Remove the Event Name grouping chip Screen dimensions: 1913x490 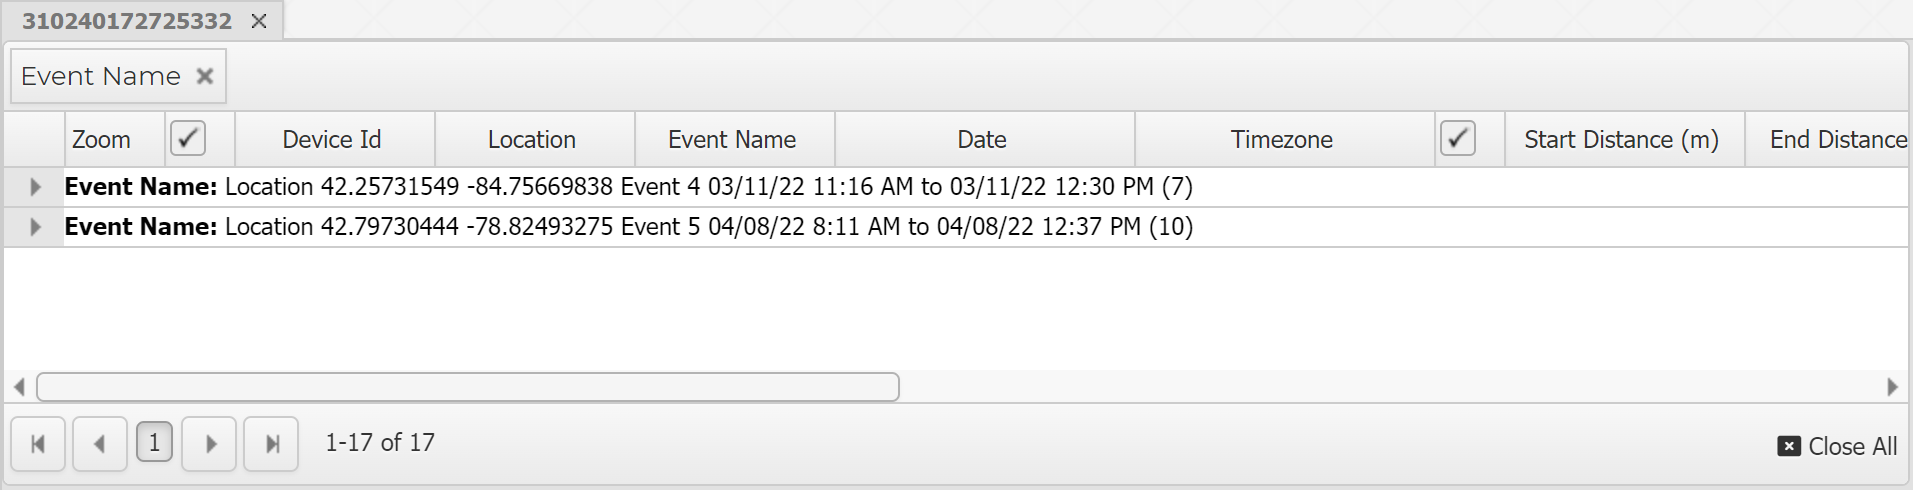tap(205, 76)
